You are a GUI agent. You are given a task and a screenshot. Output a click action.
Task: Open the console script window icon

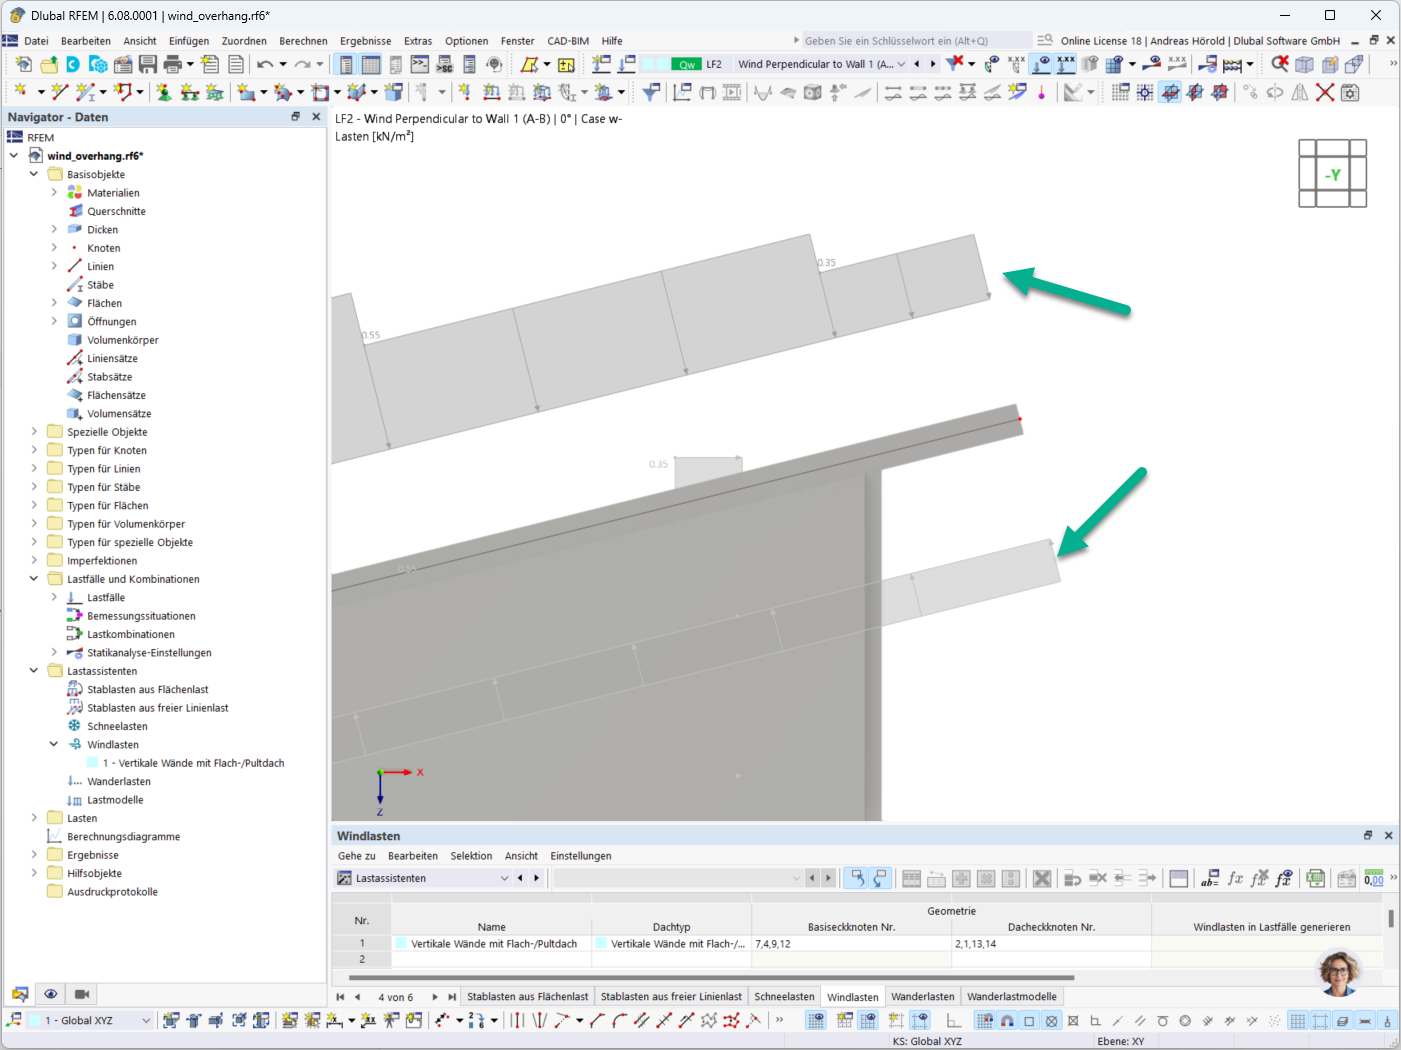(420, 64)
